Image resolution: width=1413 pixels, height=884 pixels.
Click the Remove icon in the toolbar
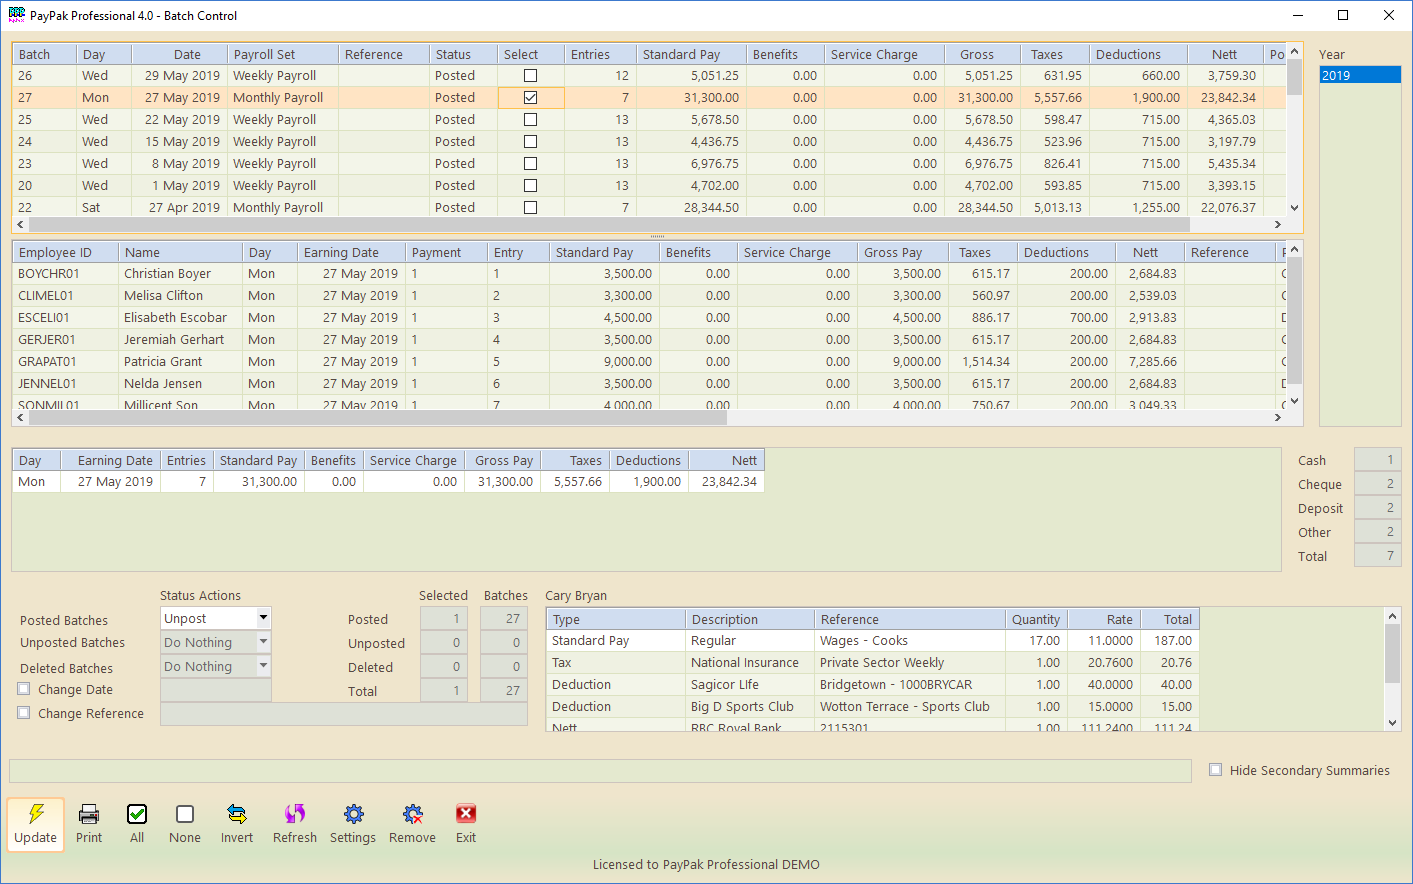point(412,814)
